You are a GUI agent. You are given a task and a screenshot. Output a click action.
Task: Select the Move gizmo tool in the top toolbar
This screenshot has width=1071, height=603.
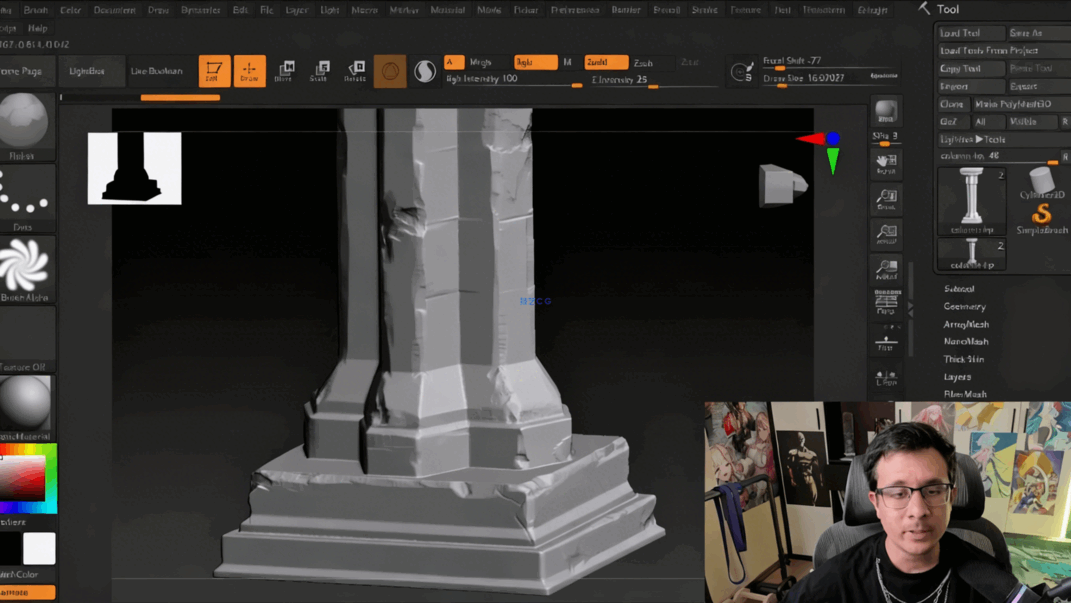tap(287, 71)
